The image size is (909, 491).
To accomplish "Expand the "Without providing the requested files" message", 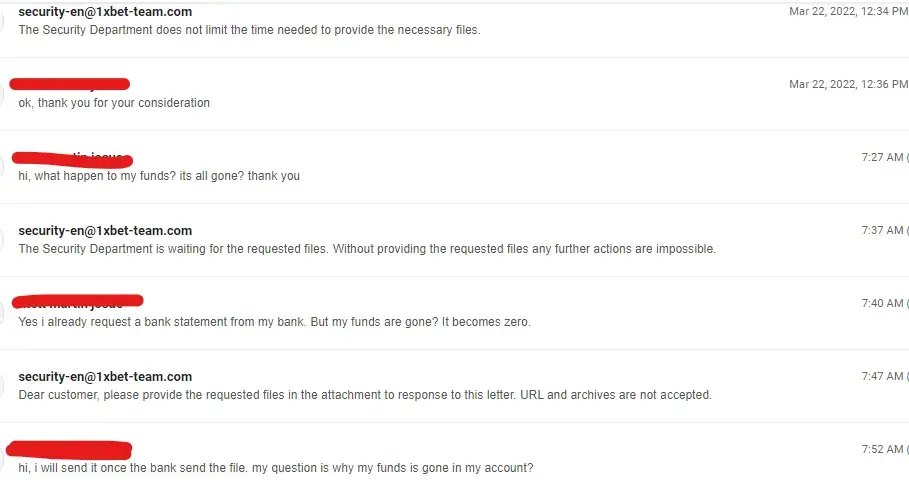I will [367, 249].
